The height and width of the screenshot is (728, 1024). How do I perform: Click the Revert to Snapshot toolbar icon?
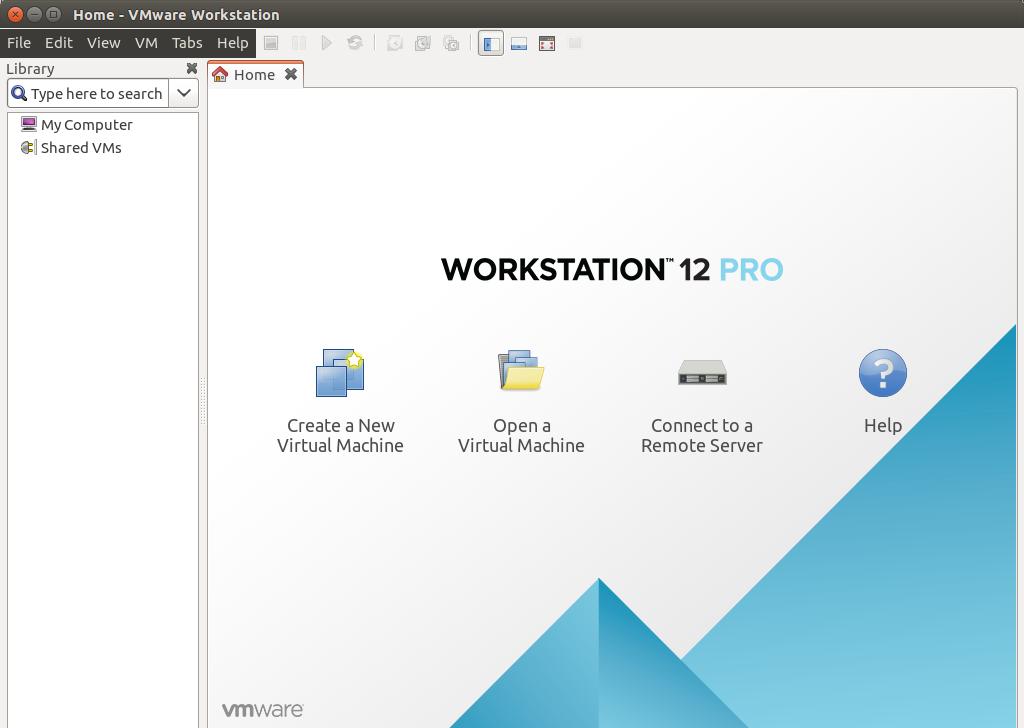pos(423,43)
